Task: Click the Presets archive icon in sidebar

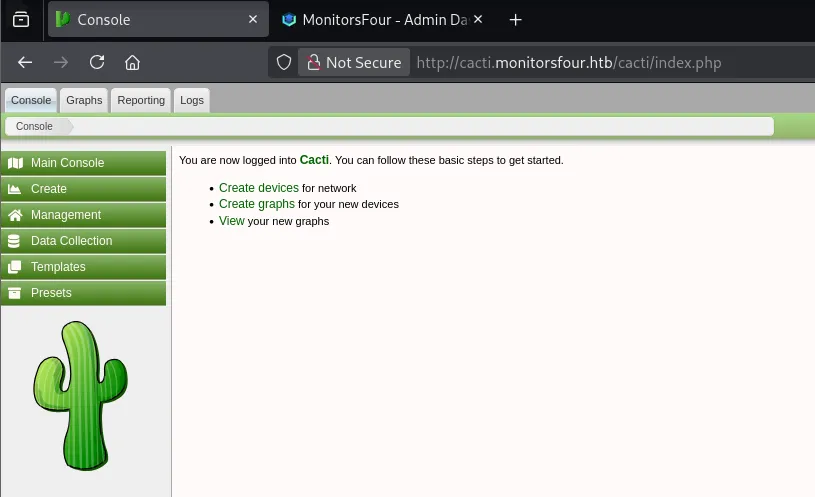Action: 14,293
